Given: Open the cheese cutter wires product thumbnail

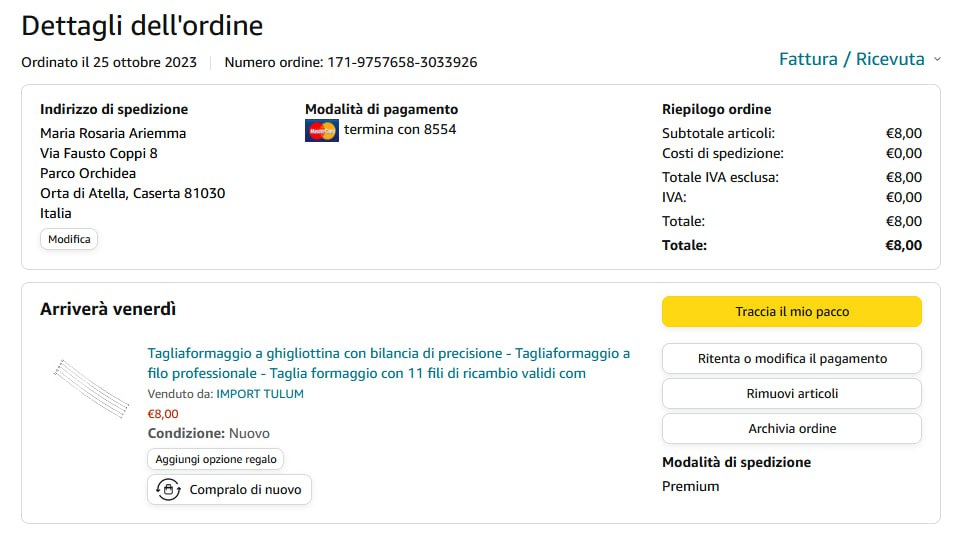Looking at the screenshot, I should [91, 388].
